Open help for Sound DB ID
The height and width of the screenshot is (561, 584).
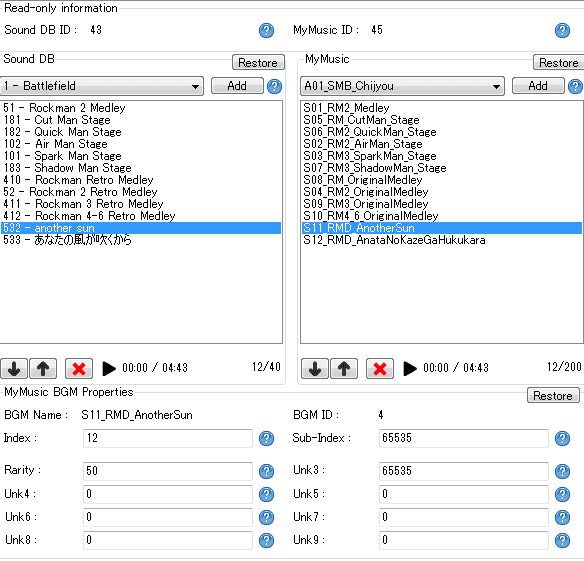(x=266, y=30)
